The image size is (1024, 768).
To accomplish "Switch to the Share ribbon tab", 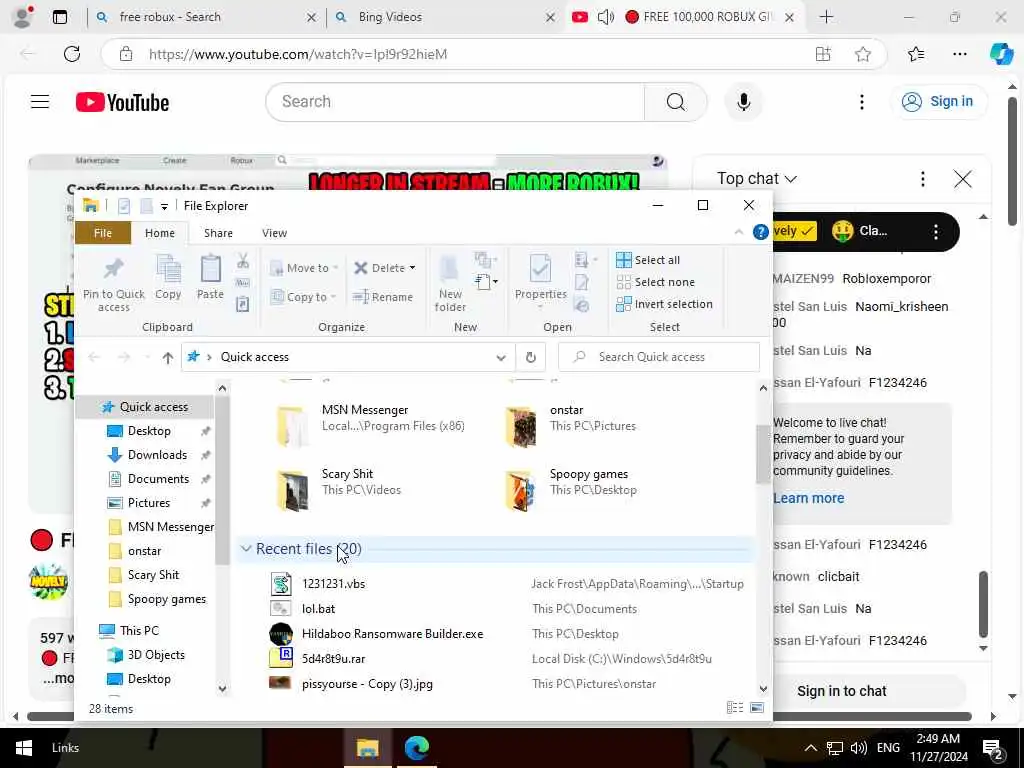I will pyautogui.click(x=218, y=233).
